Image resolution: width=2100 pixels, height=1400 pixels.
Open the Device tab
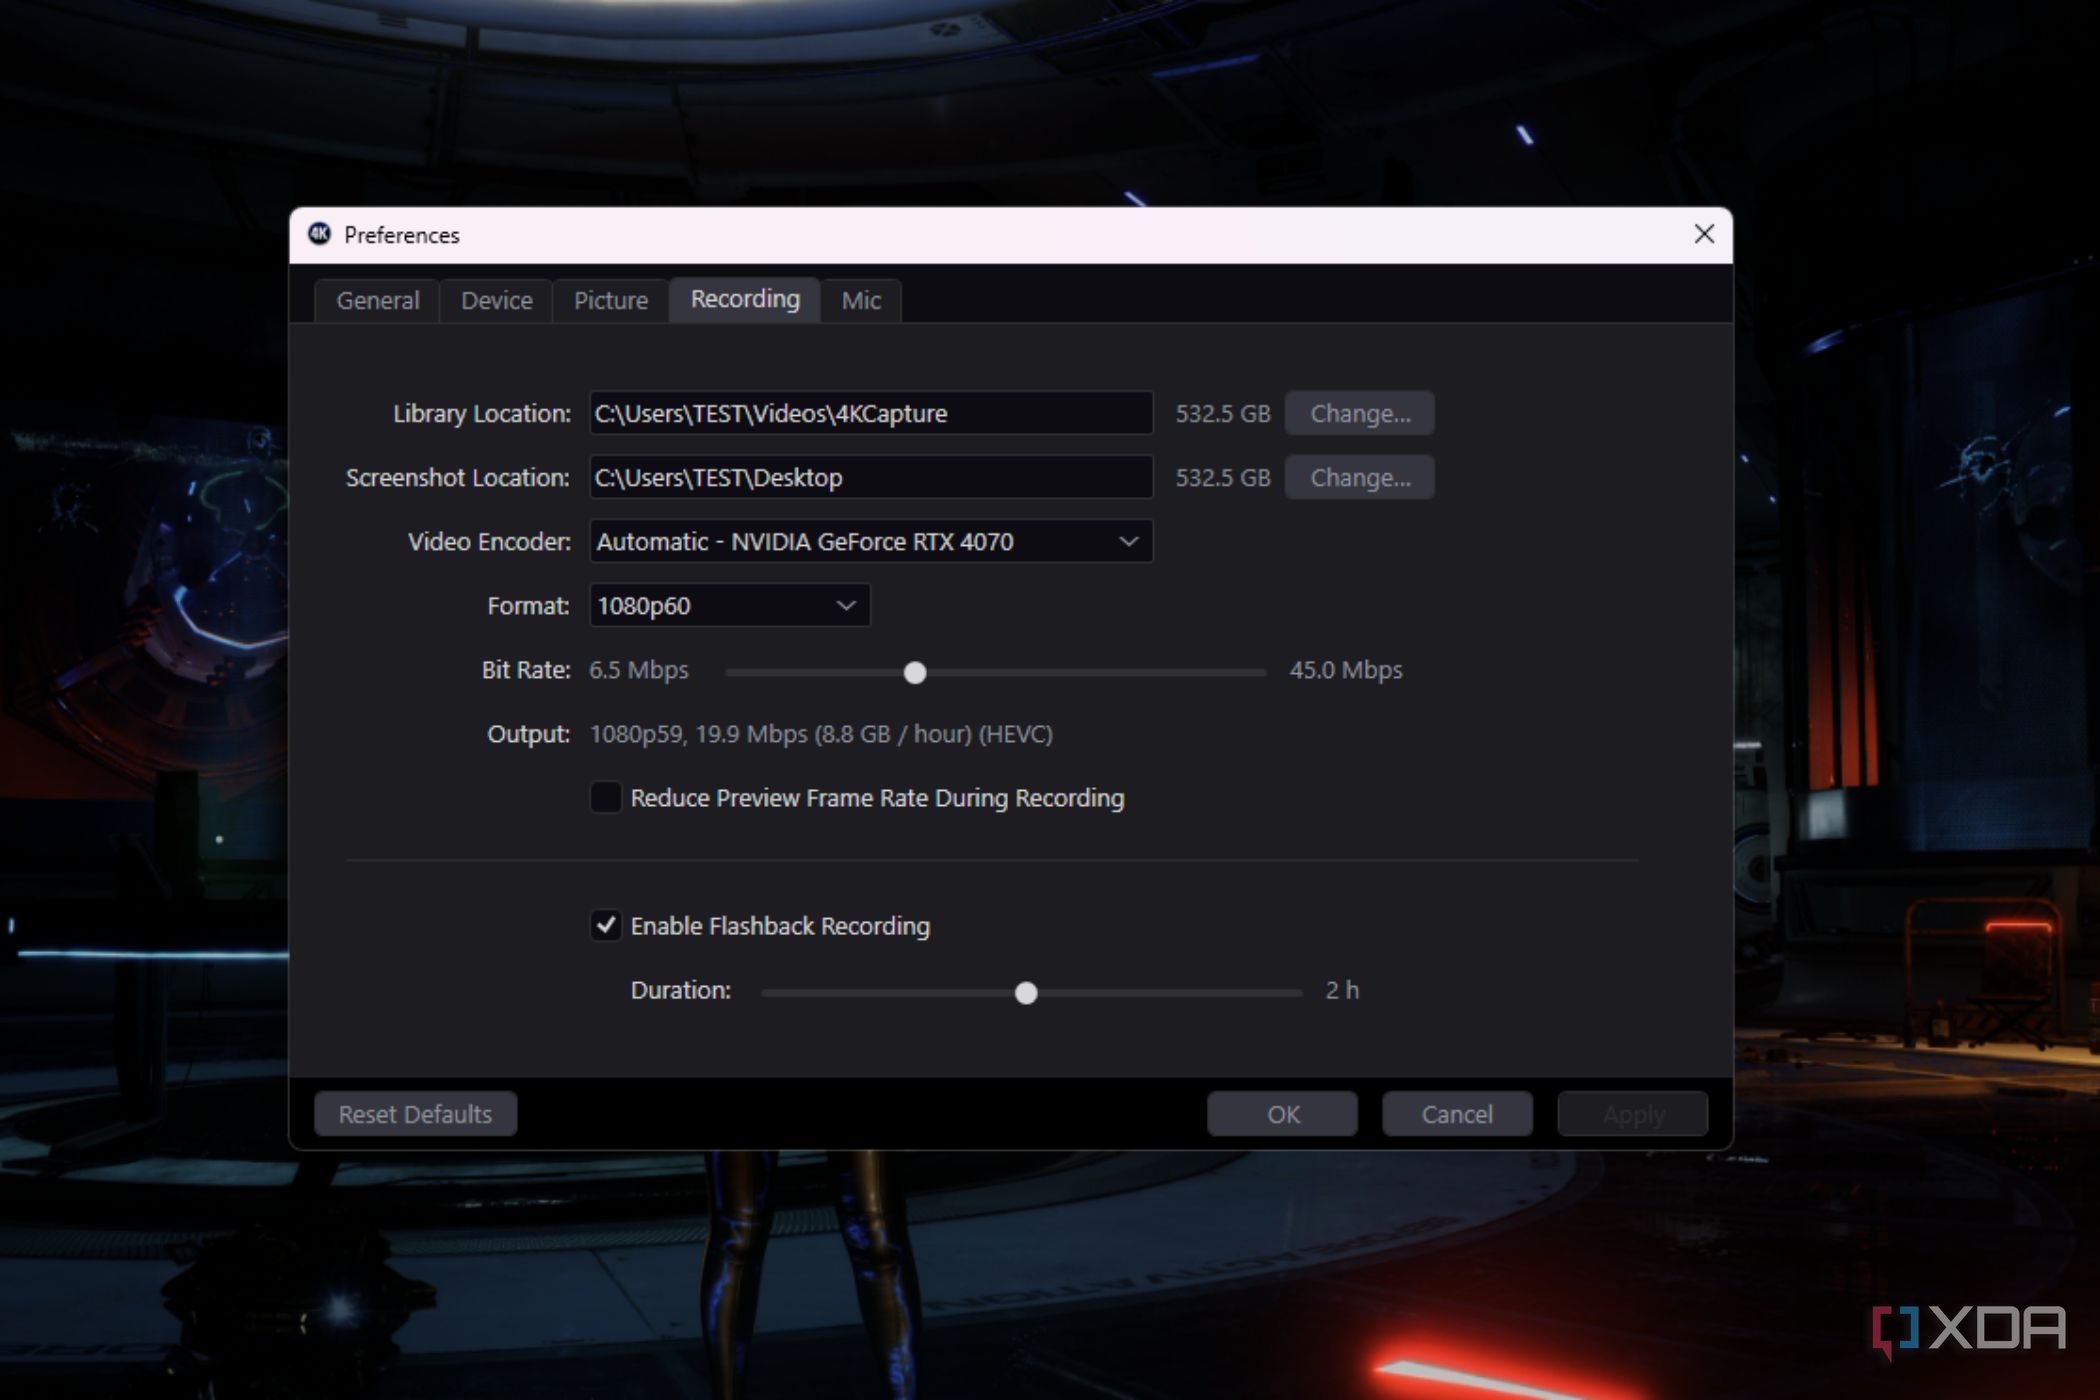click(496, 301)
